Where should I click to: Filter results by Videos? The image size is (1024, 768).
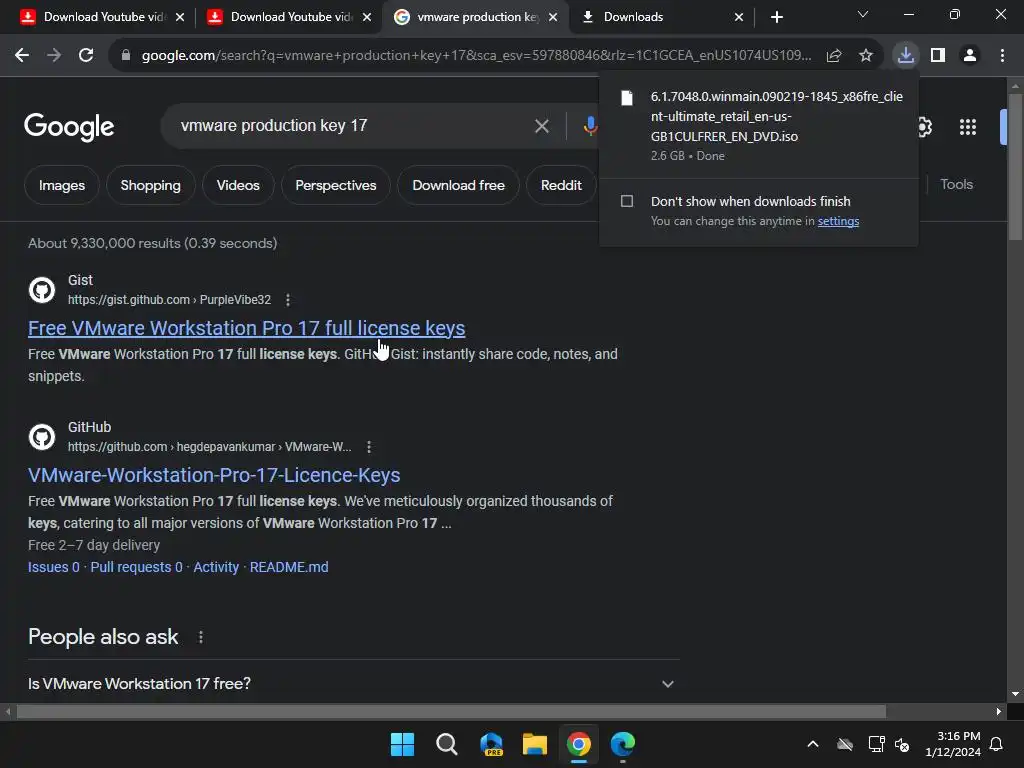click(x=238, y=185)
